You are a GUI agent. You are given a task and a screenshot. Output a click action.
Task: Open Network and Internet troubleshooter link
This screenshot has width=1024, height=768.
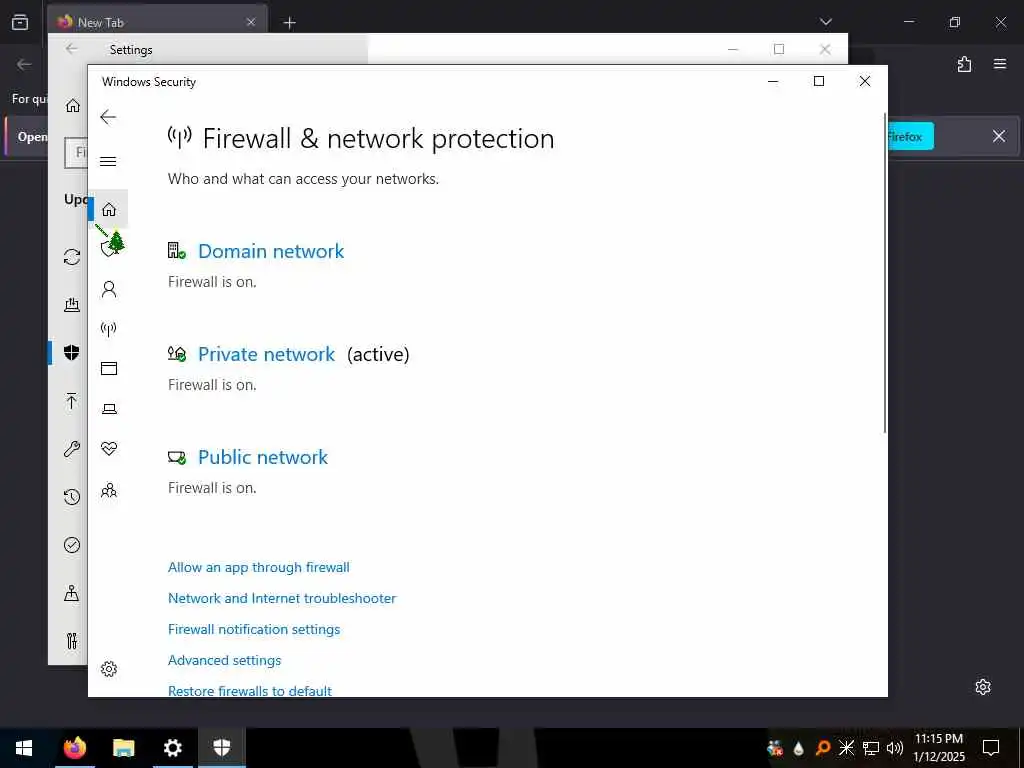[x=282, y=598]
